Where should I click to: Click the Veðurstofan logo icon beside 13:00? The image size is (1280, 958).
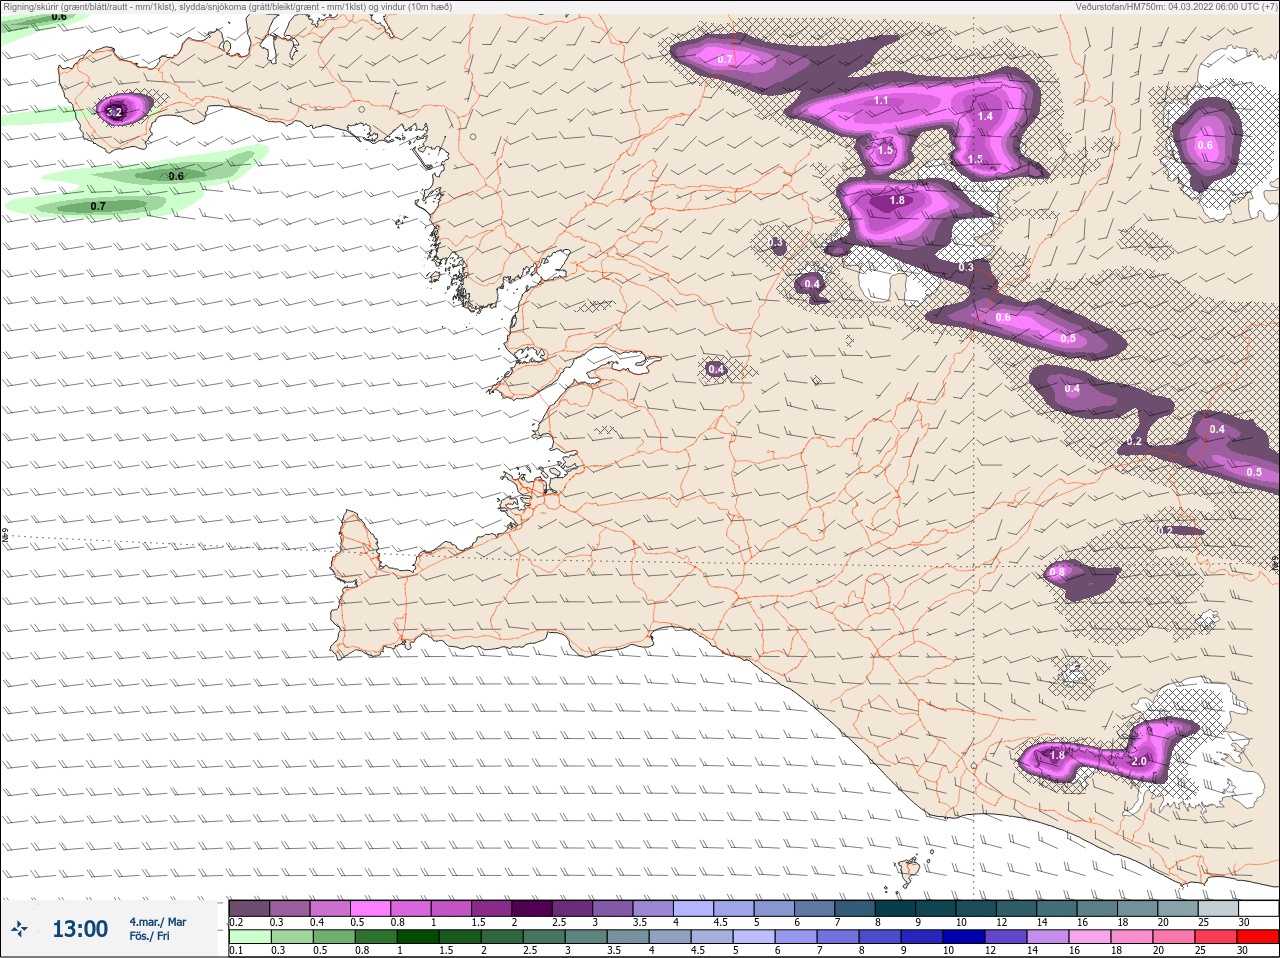19,930
